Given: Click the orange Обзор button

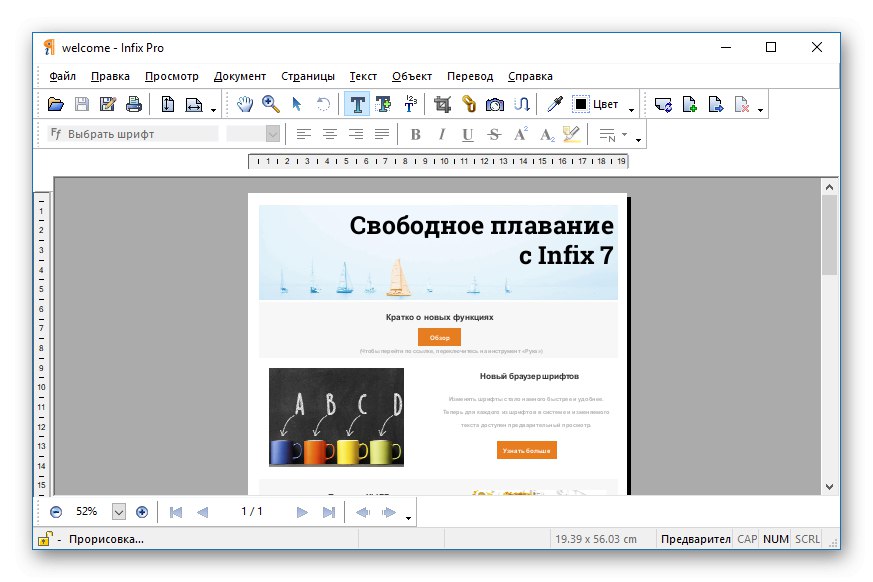Looking at the screenshot, I should point(439,337).
